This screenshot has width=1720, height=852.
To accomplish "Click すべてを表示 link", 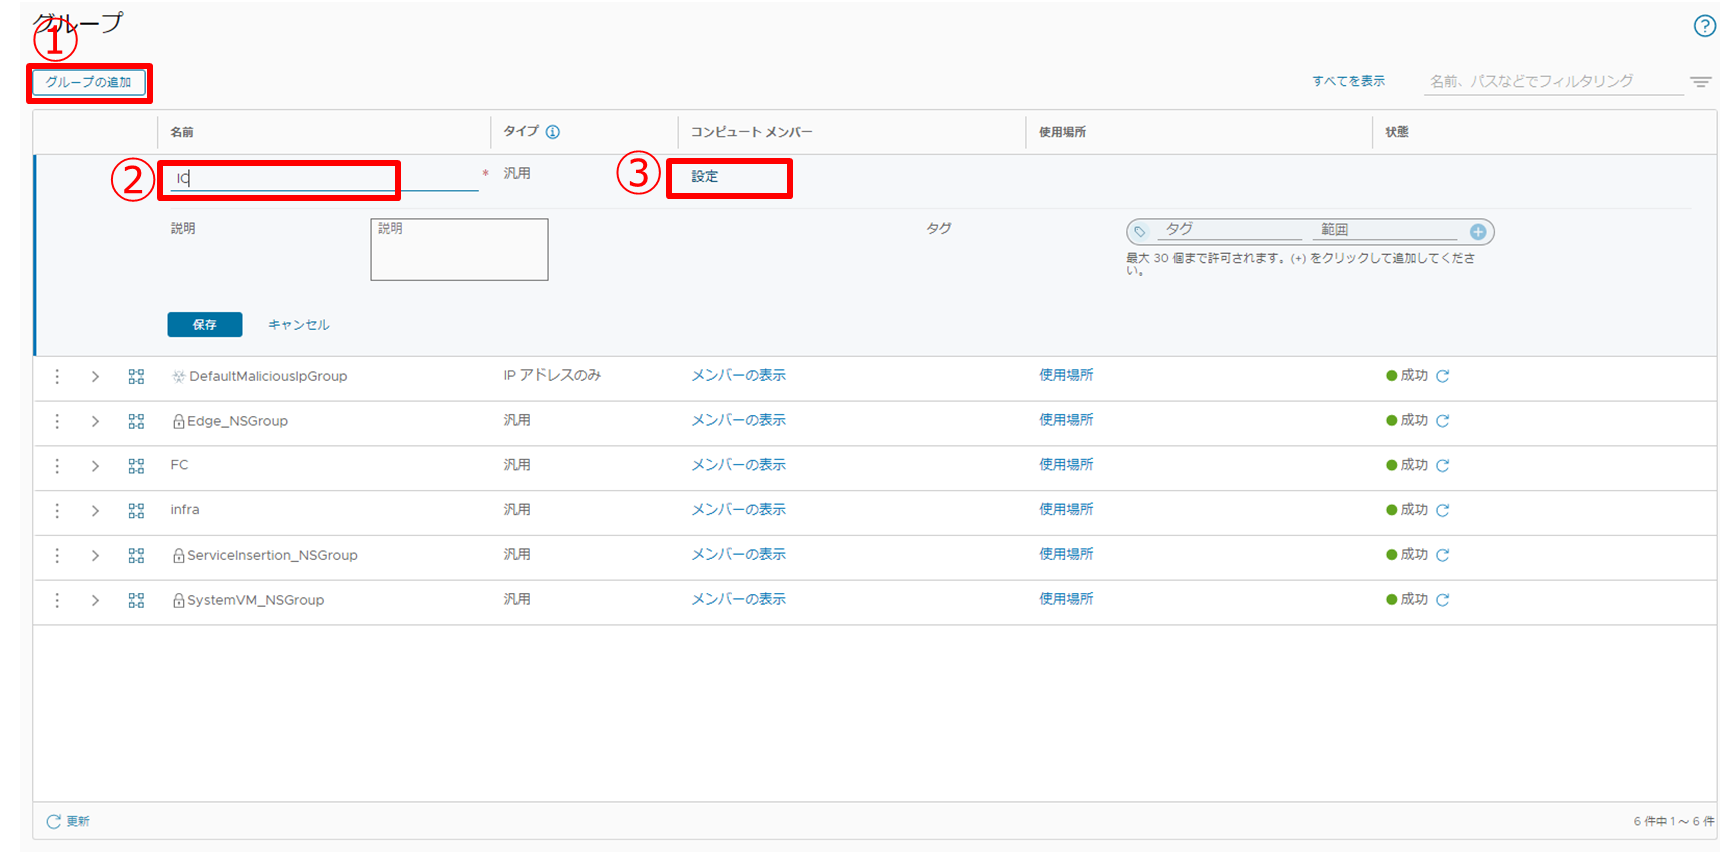I will pyautogui.click(x=1348, y=81).
